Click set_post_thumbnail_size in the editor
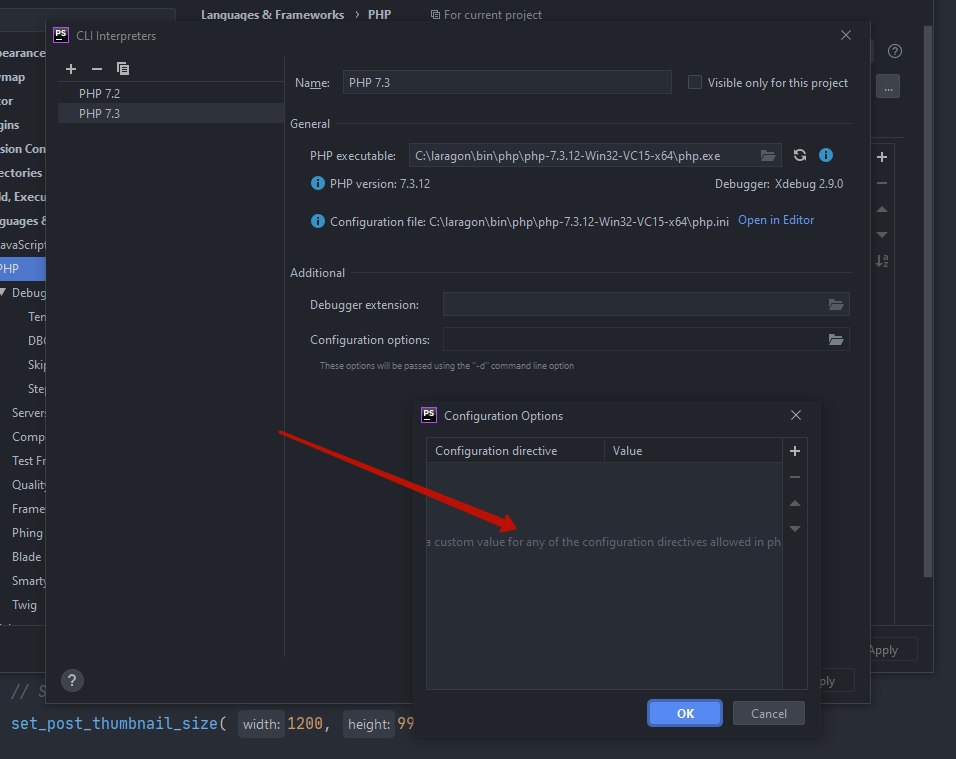The width and height of the screenshot is (956, 759). [115, 724]
